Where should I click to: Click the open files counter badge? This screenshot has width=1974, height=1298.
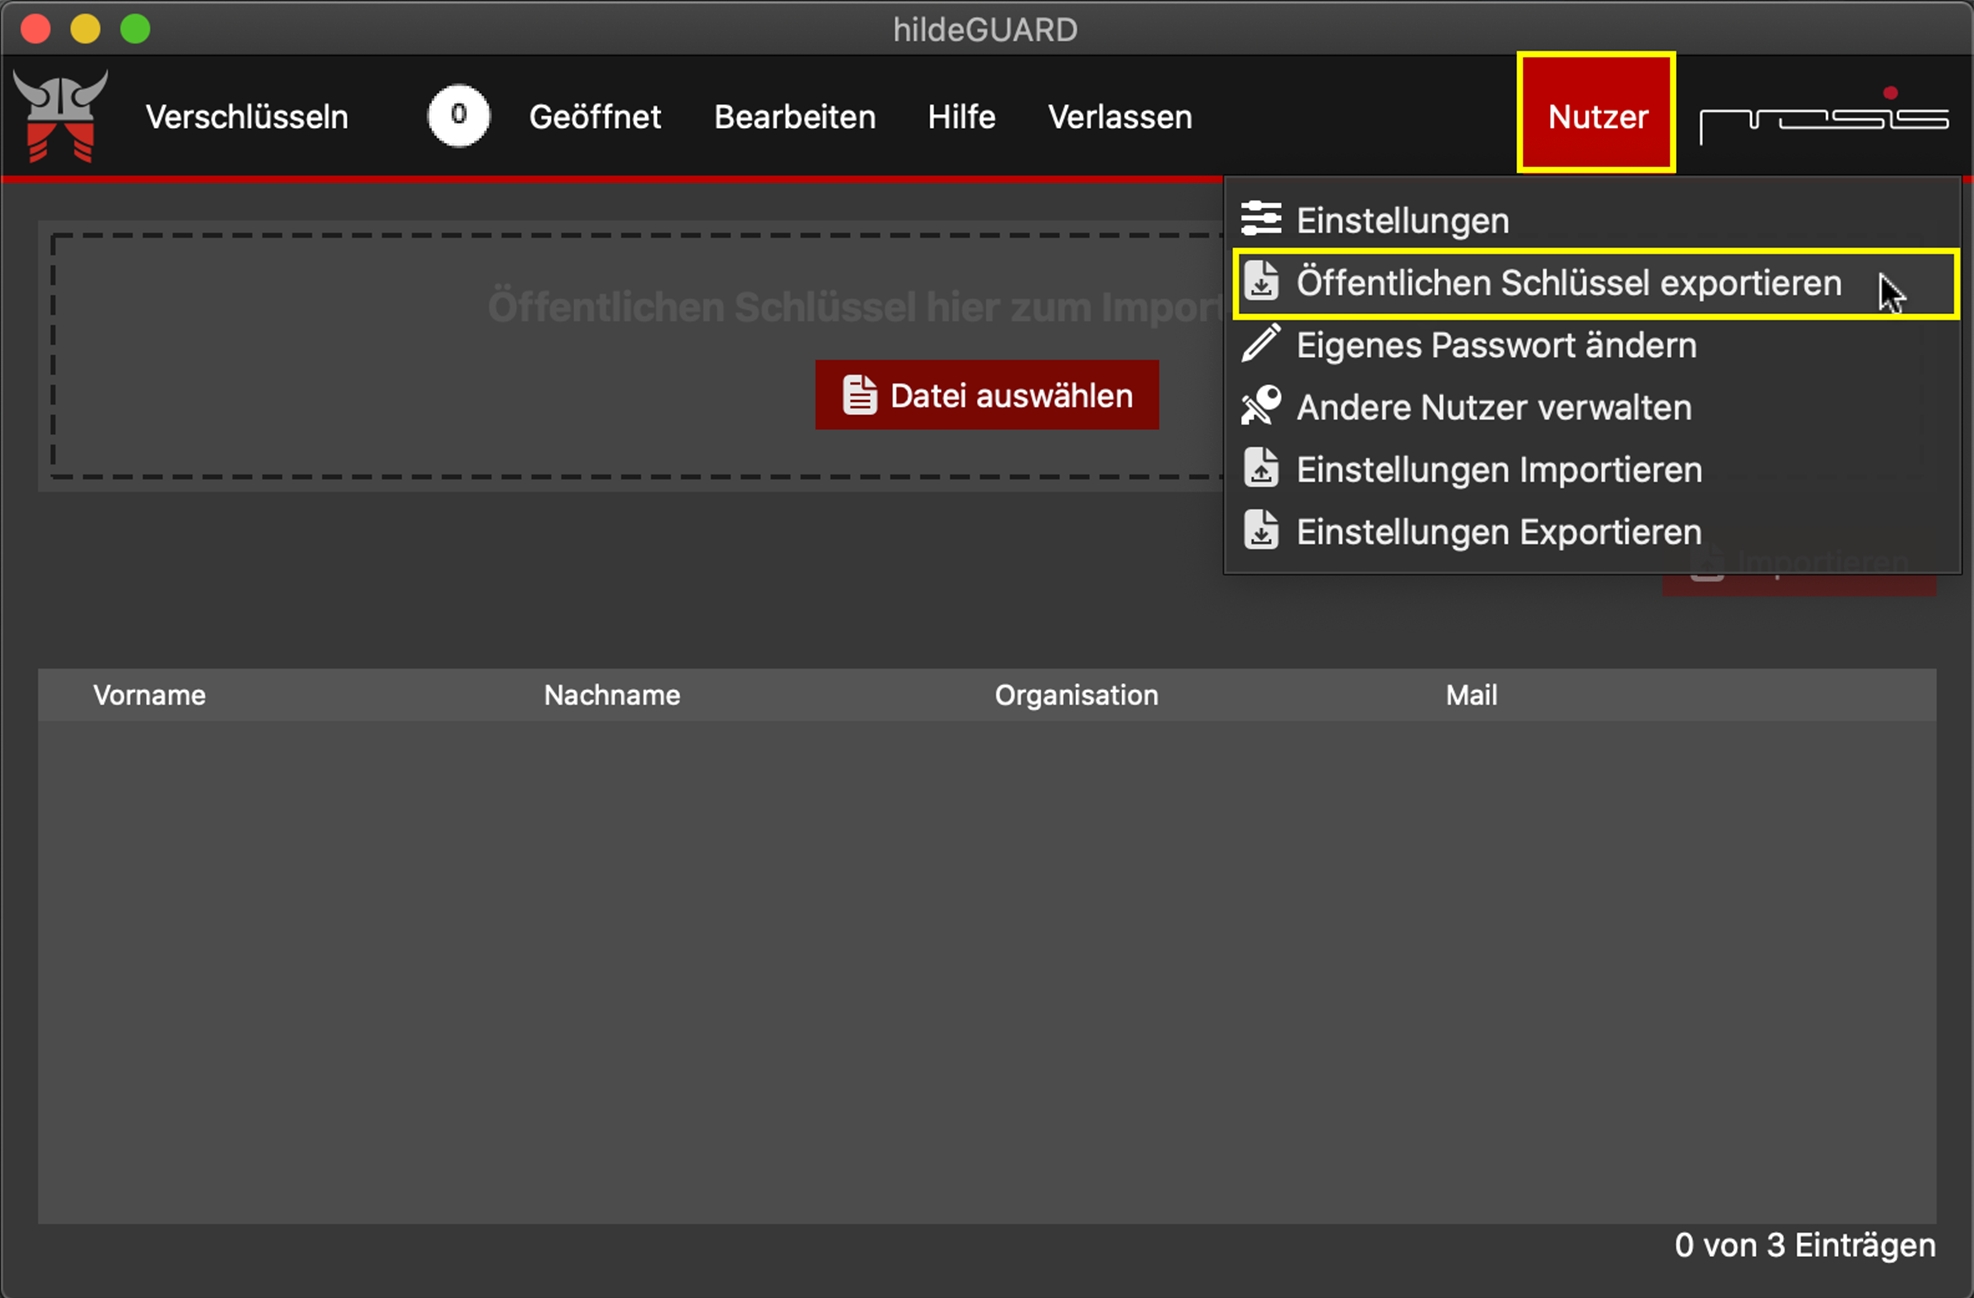coord(458,116)
